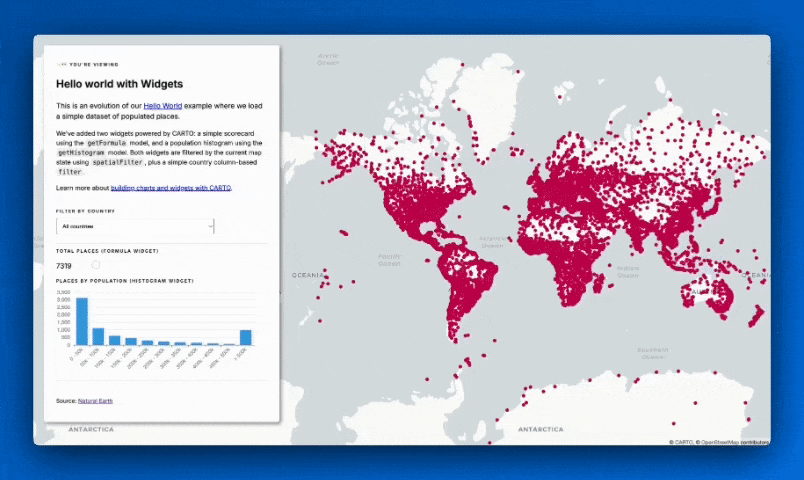Click the Arctic Ocean label at top
Viewport: 804px width, 480px height.
point(328,59)
